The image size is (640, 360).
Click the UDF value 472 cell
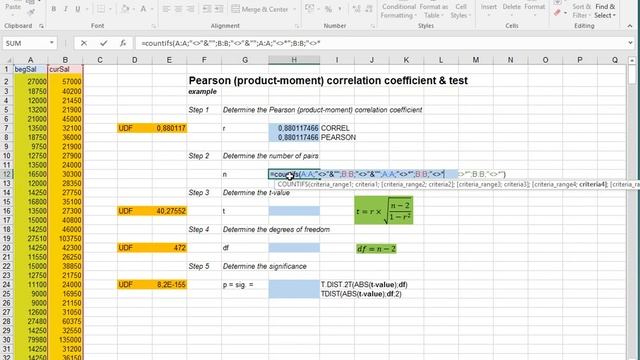[169, 248]
